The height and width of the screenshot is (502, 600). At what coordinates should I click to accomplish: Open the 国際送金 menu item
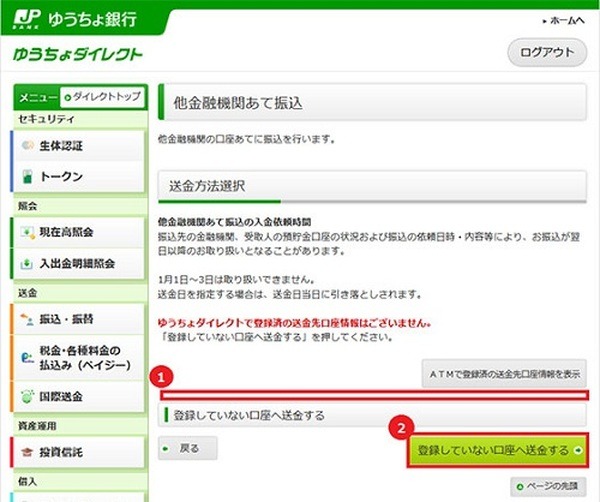[x=78, y=396]
